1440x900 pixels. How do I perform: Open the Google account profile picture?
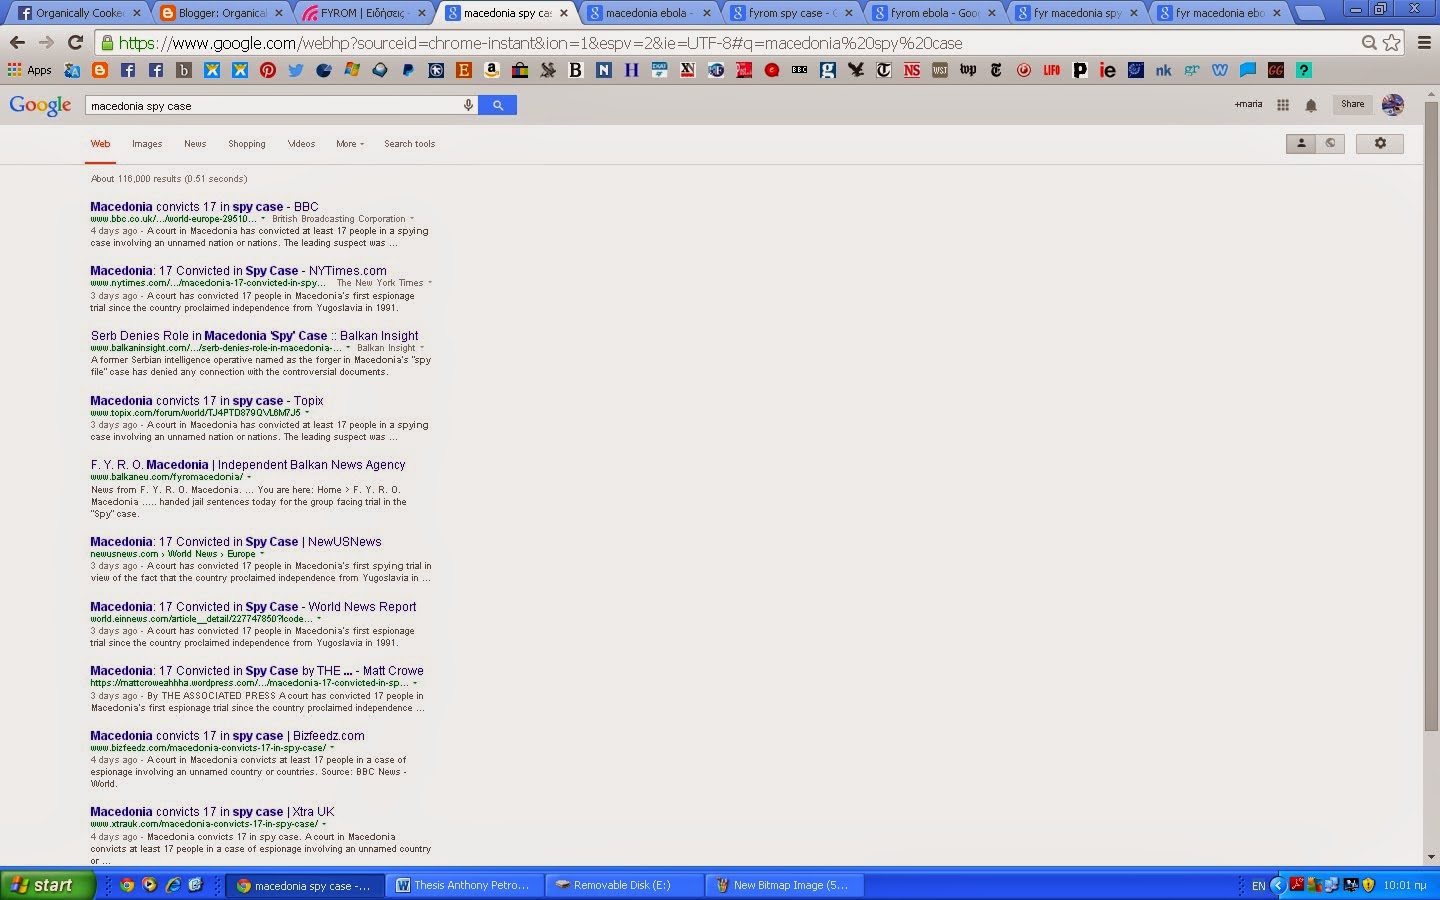click(1392, 105)
